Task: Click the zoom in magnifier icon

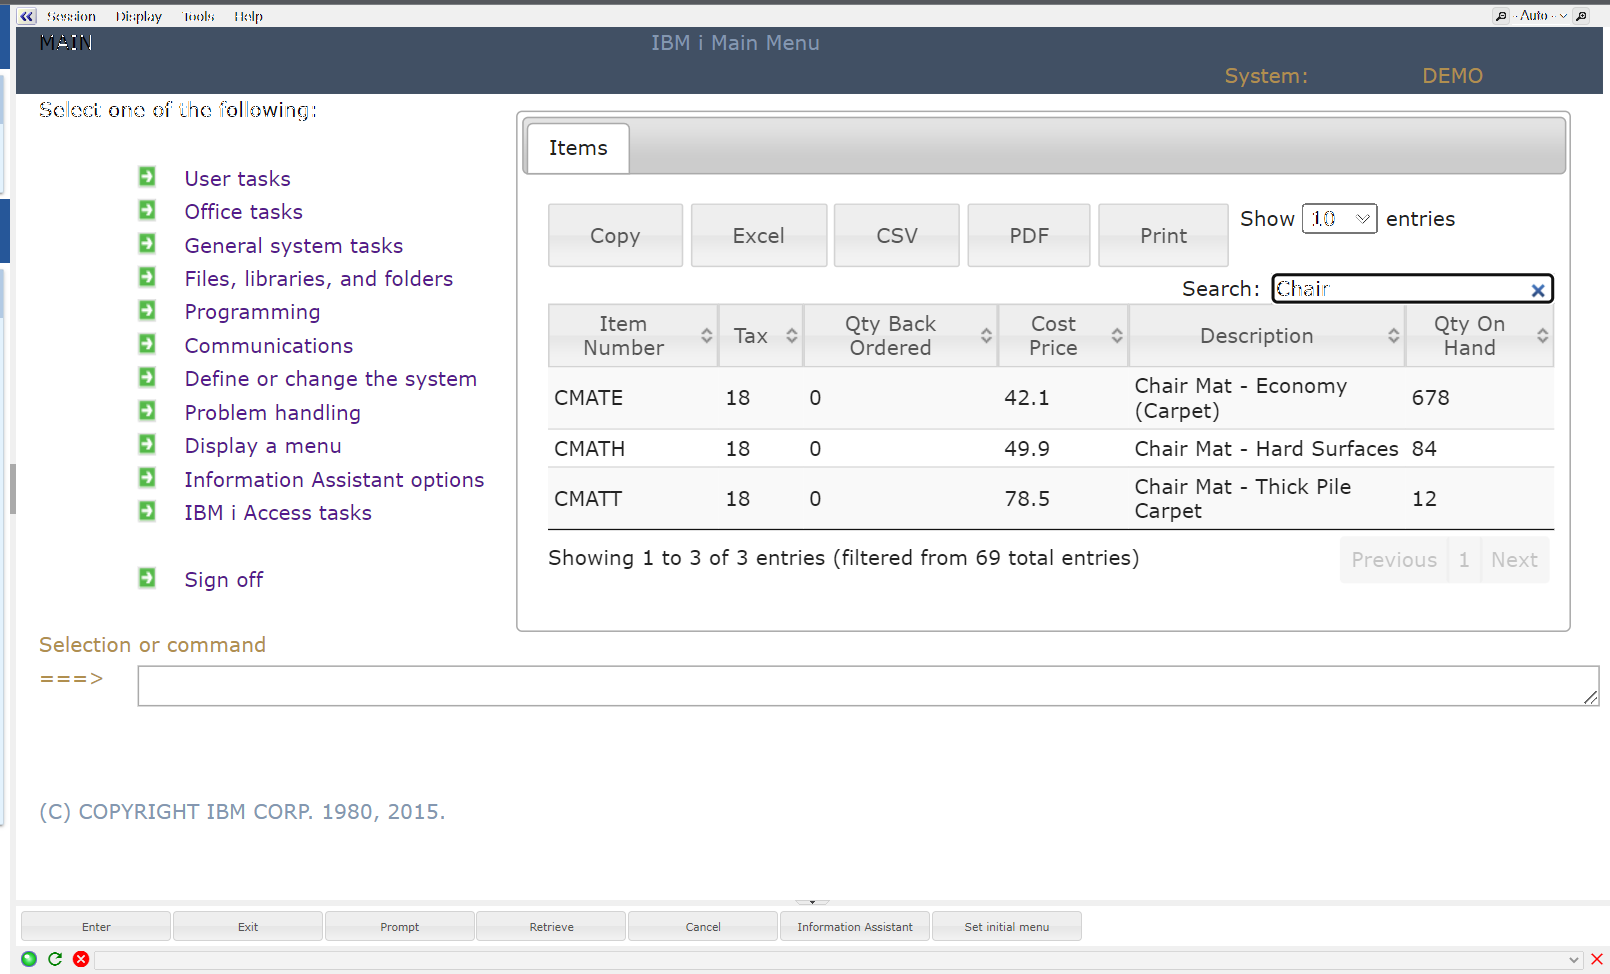Action: click(1580, 16)
